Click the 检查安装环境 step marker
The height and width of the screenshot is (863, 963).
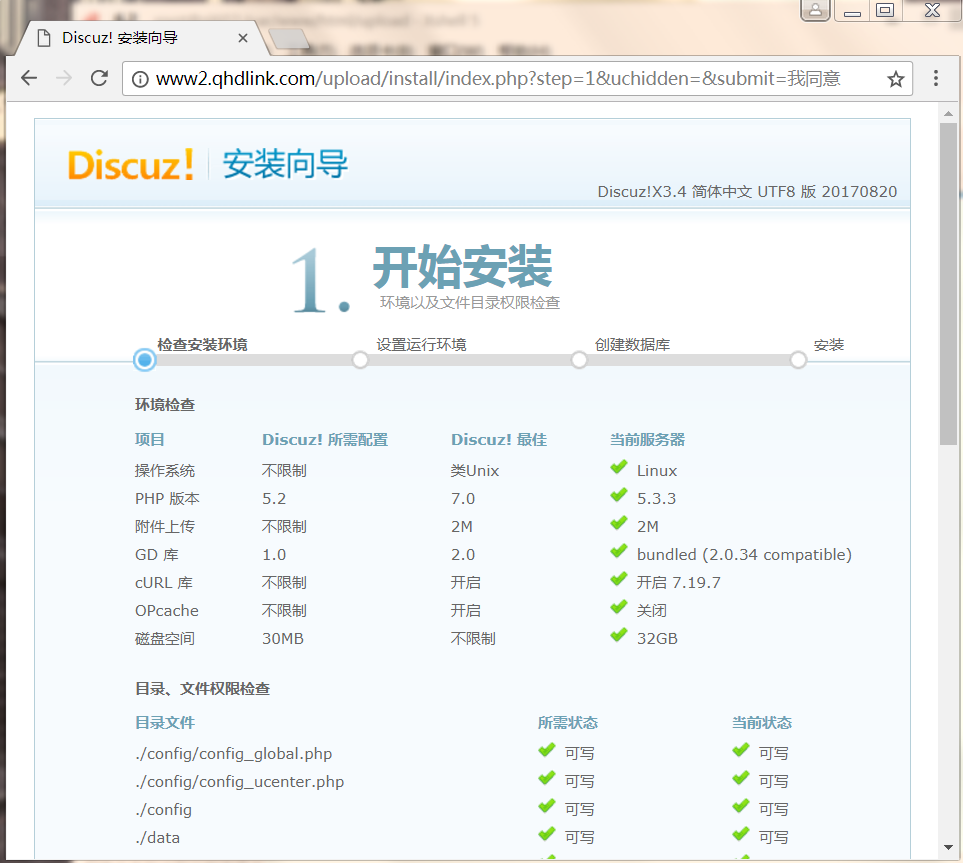click(x=145, y=360)
